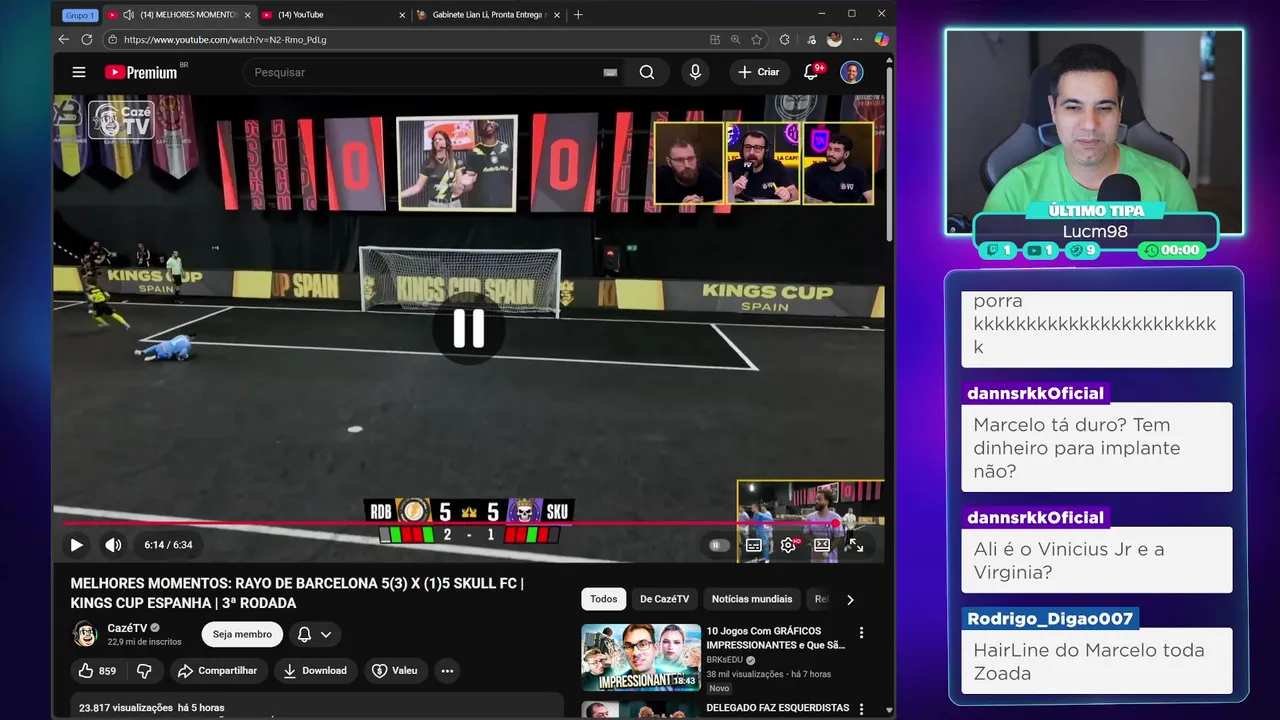
Task: Click dannsrkkOficial username above Marcelo tá duro message
Action: [1036, 393]
